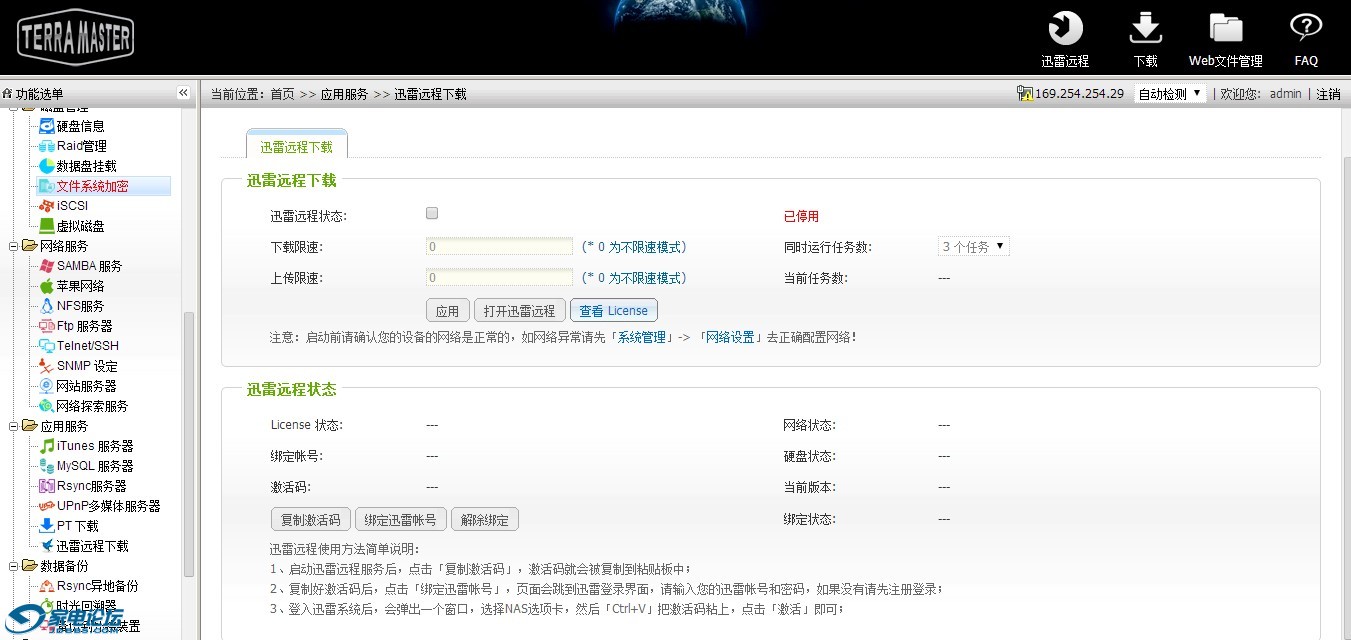
Task: Focus the 上传限速 input field
Action: pyautogui.click(x=499, y=278)
